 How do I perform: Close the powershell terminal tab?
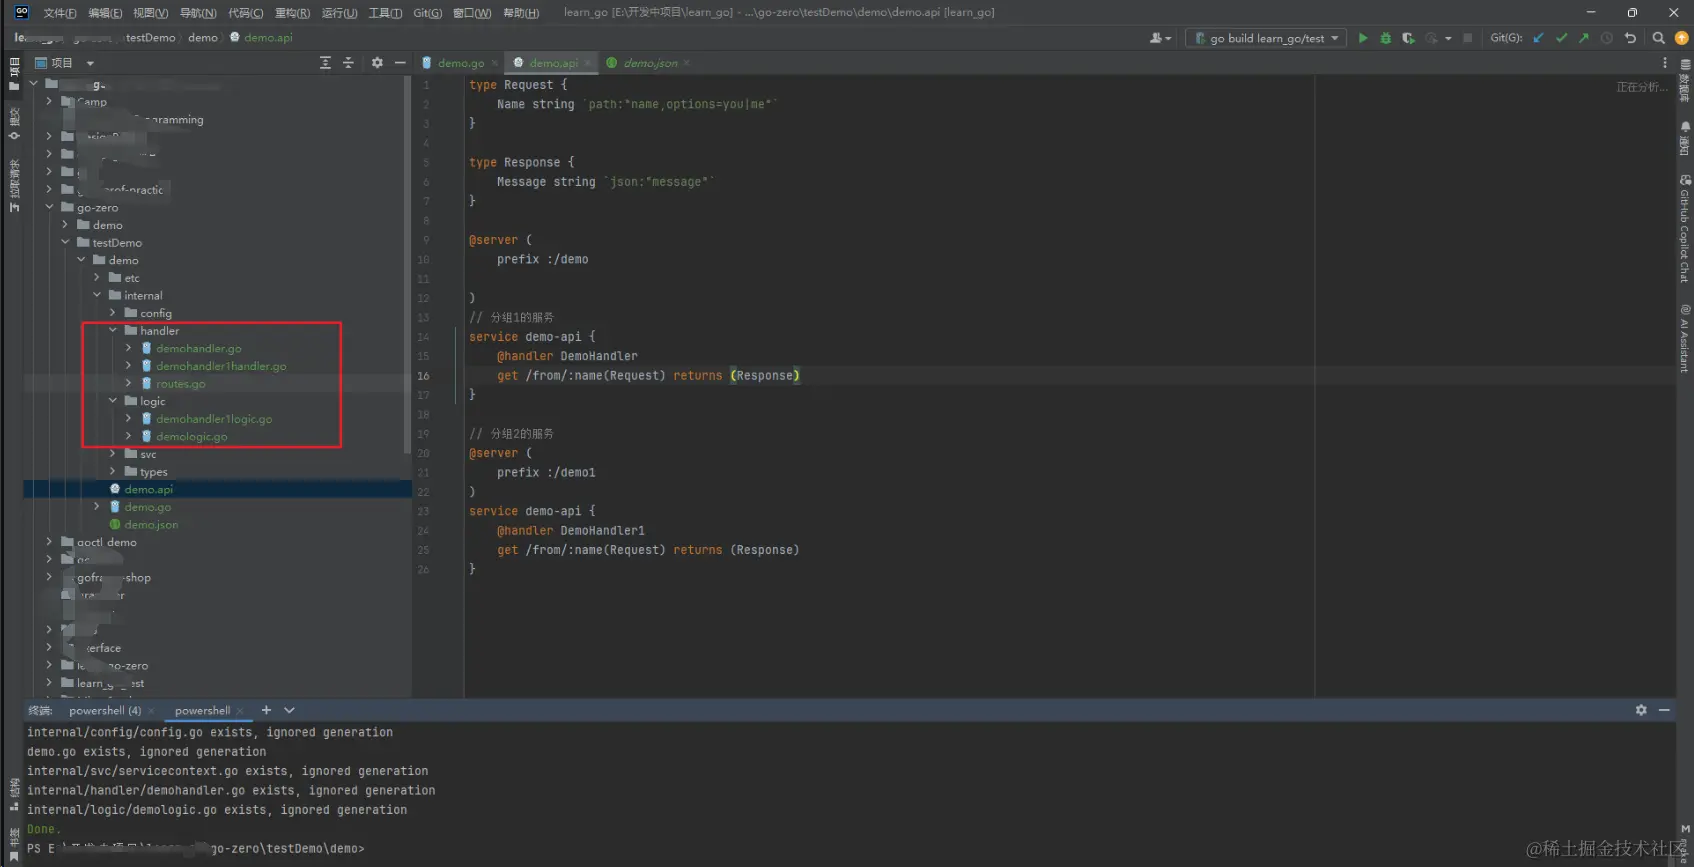click(240, 711)
